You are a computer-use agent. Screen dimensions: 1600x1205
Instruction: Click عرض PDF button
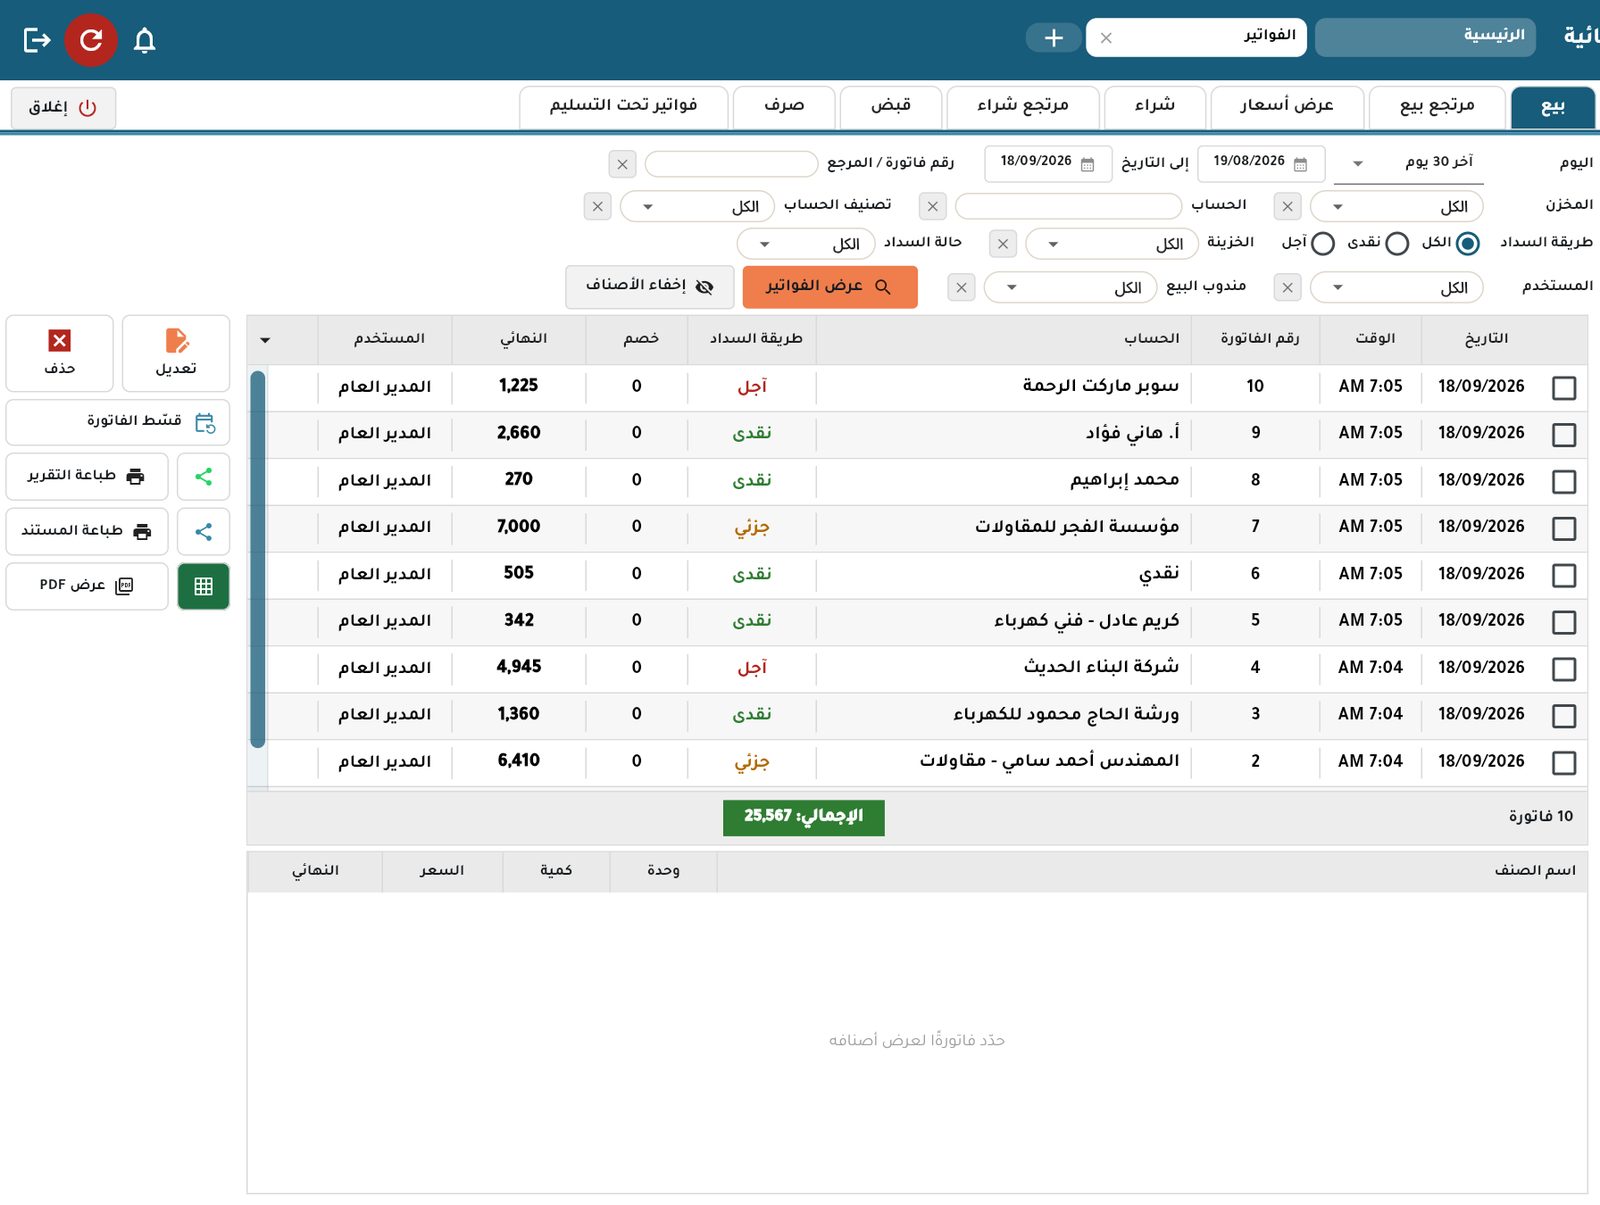tap(87, 586)
